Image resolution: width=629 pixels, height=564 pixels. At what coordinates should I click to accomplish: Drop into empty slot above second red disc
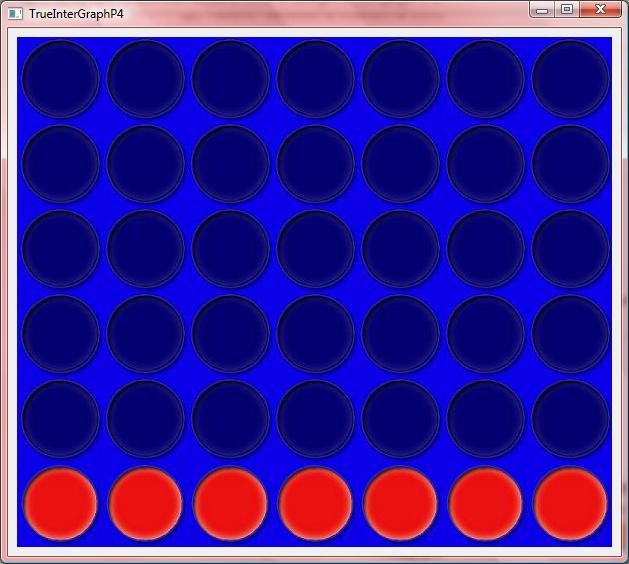tap(146, 419)
